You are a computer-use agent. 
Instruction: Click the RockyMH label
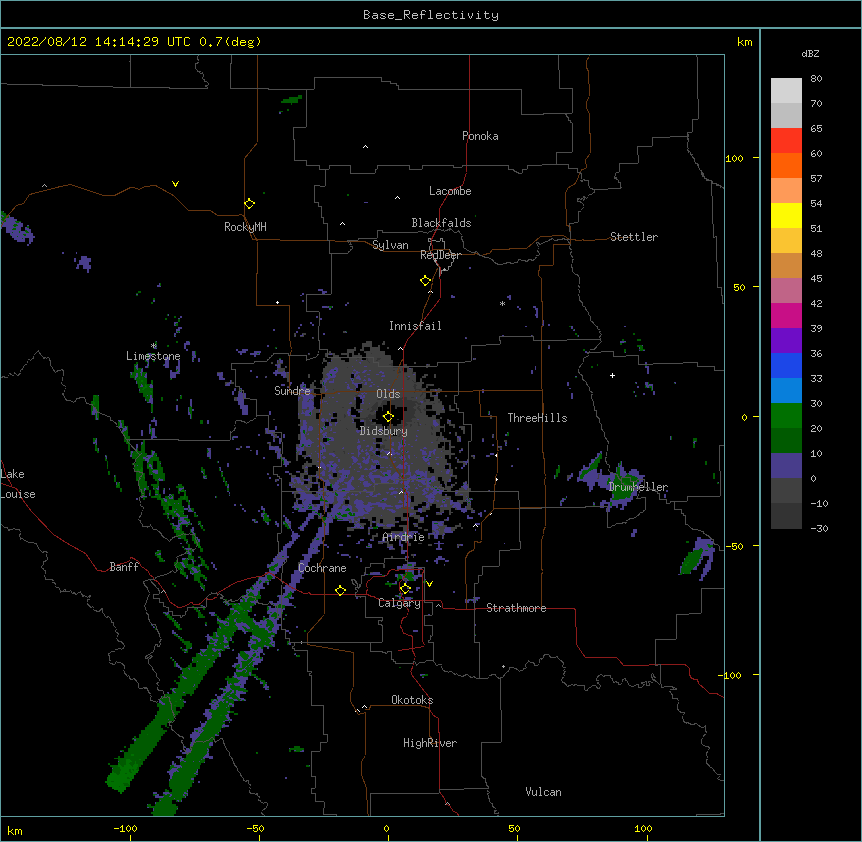(245, 226)
